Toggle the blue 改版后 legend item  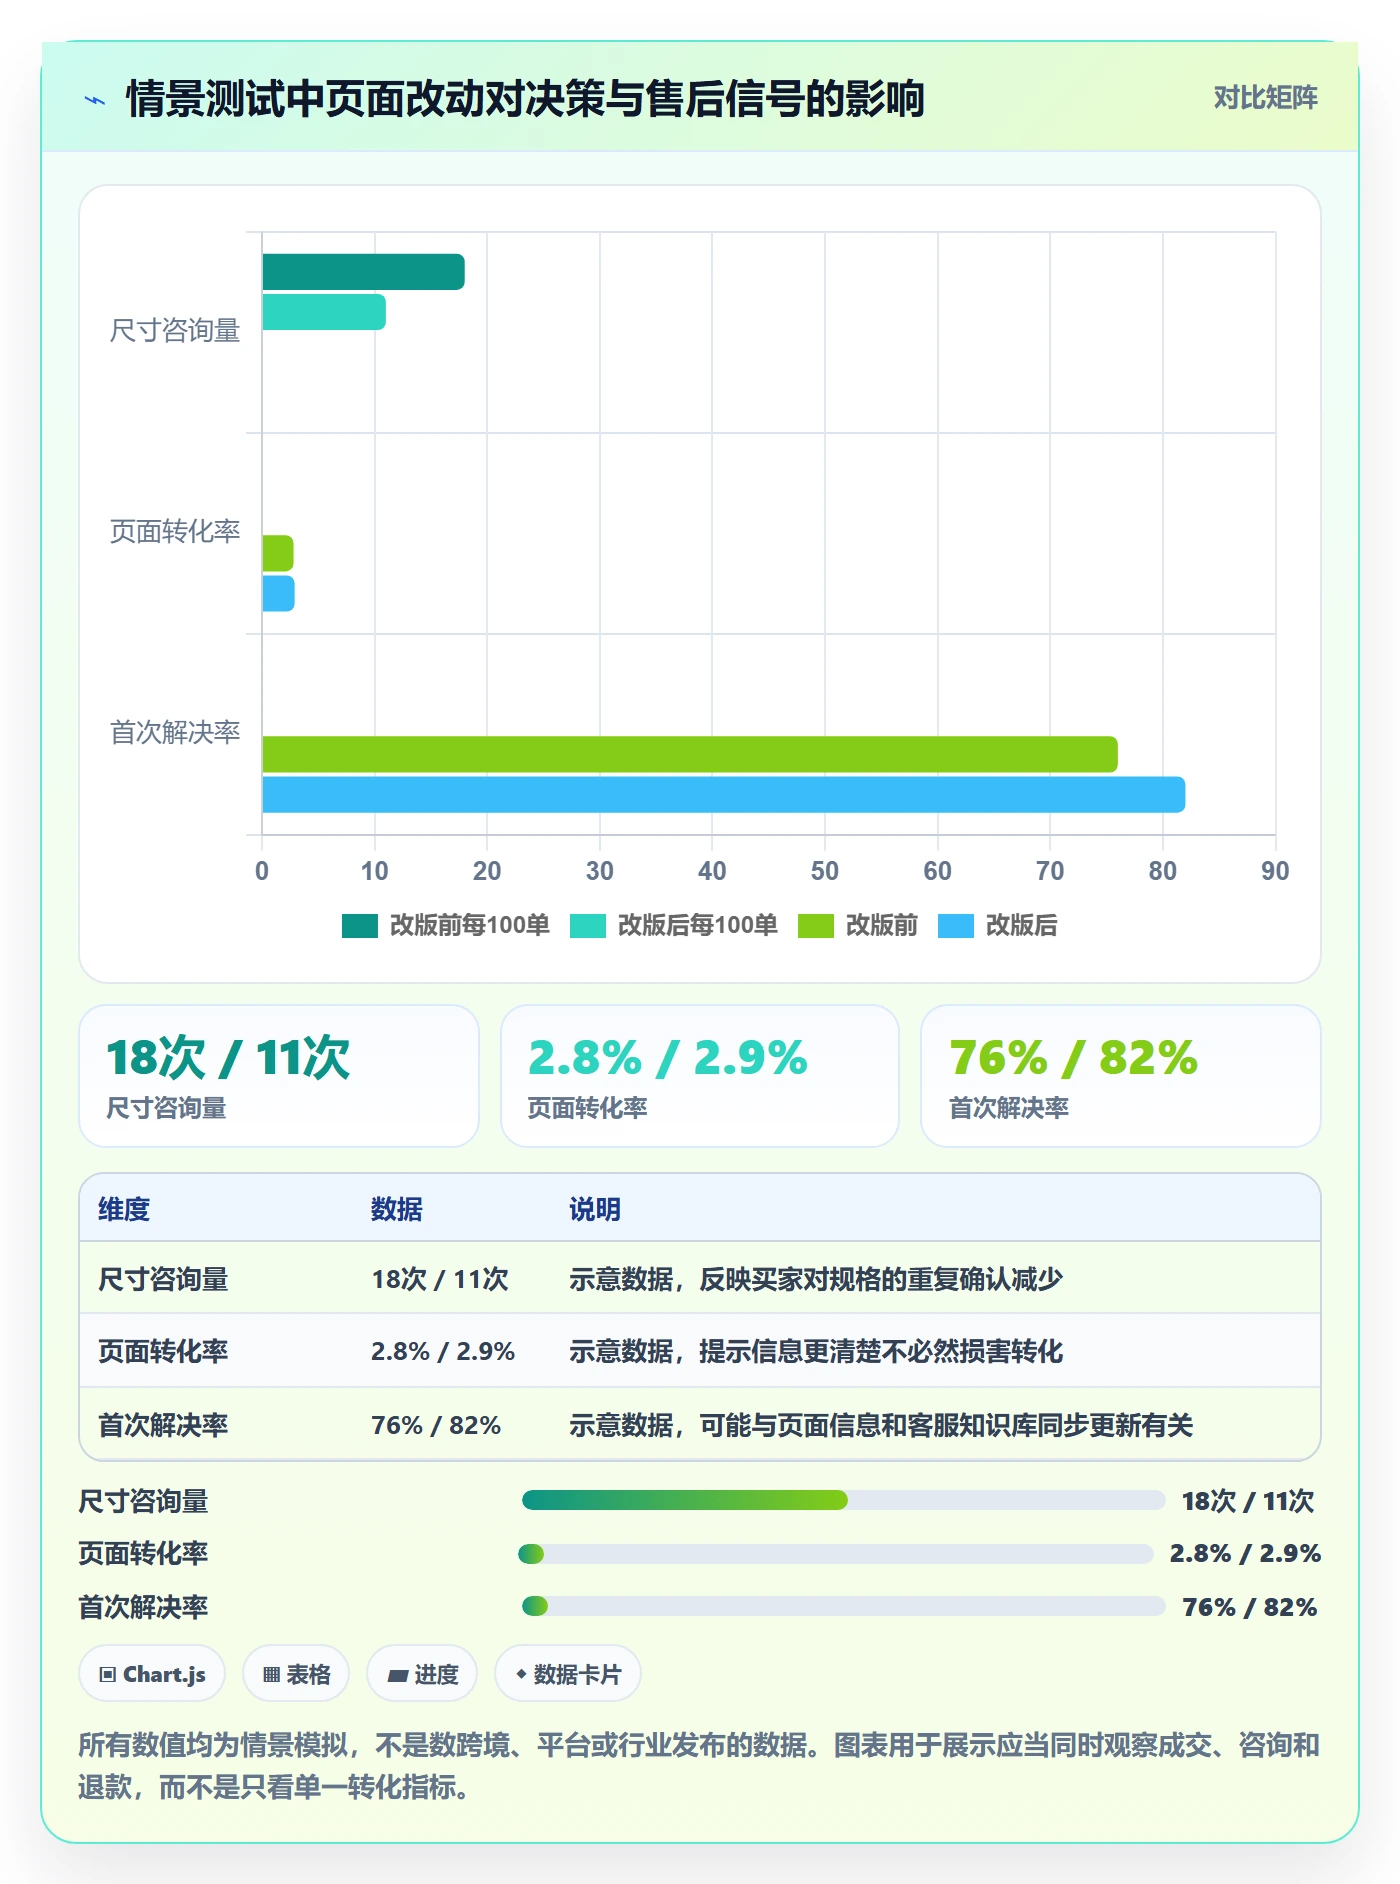coord(998,926)
